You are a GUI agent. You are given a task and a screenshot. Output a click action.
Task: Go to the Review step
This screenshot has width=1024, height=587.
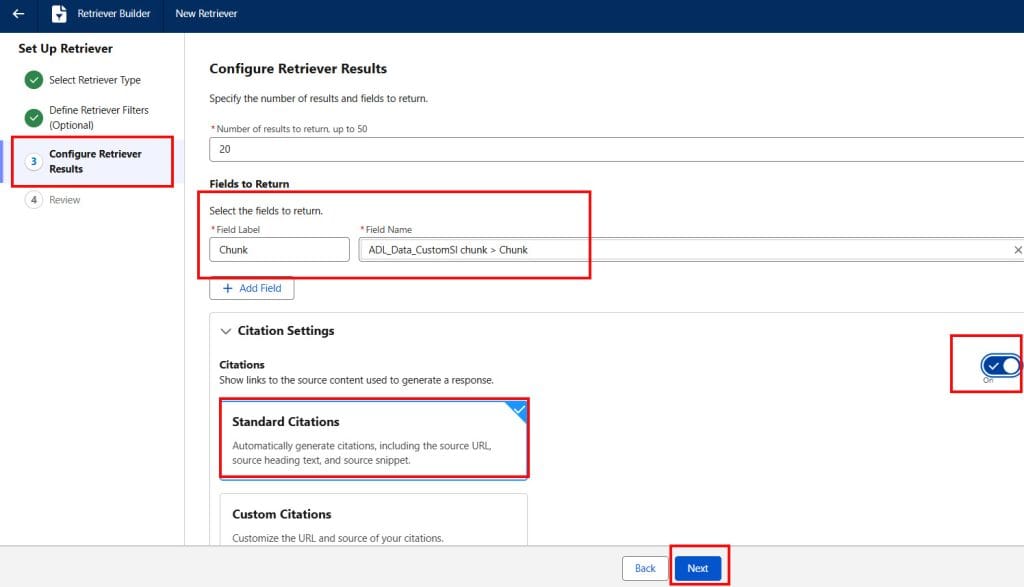coord(65,200)
